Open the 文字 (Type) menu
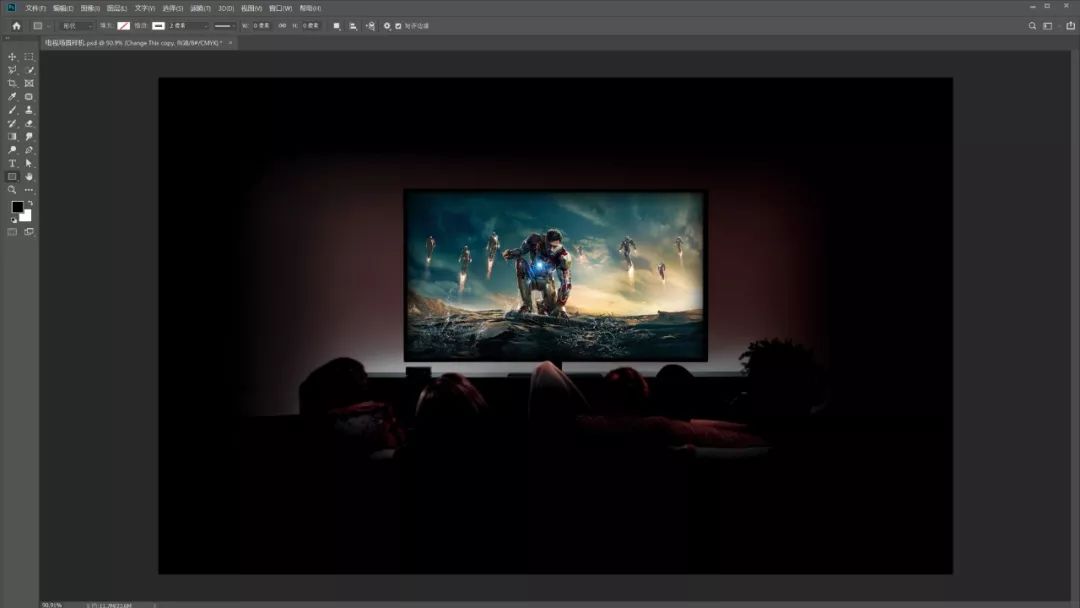The image size is (1080, 608). click(x=145, y=8)
